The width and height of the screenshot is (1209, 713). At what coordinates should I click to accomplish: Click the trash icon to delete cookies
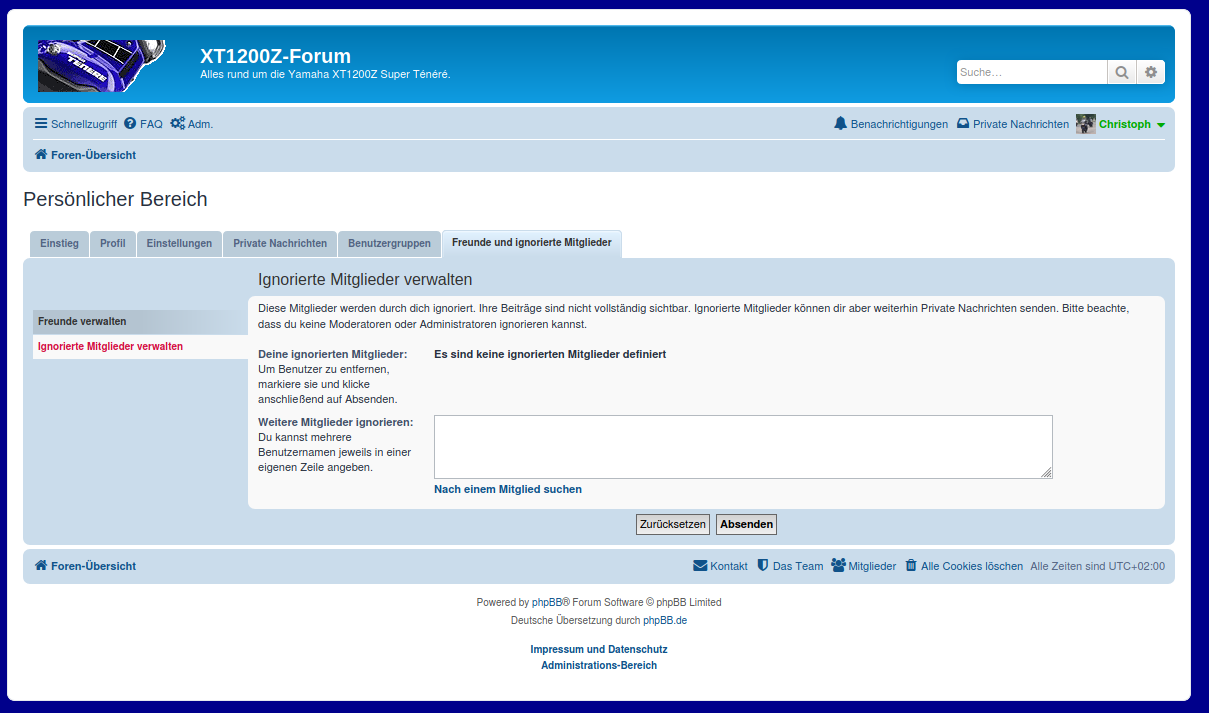[x=911, y=566]
